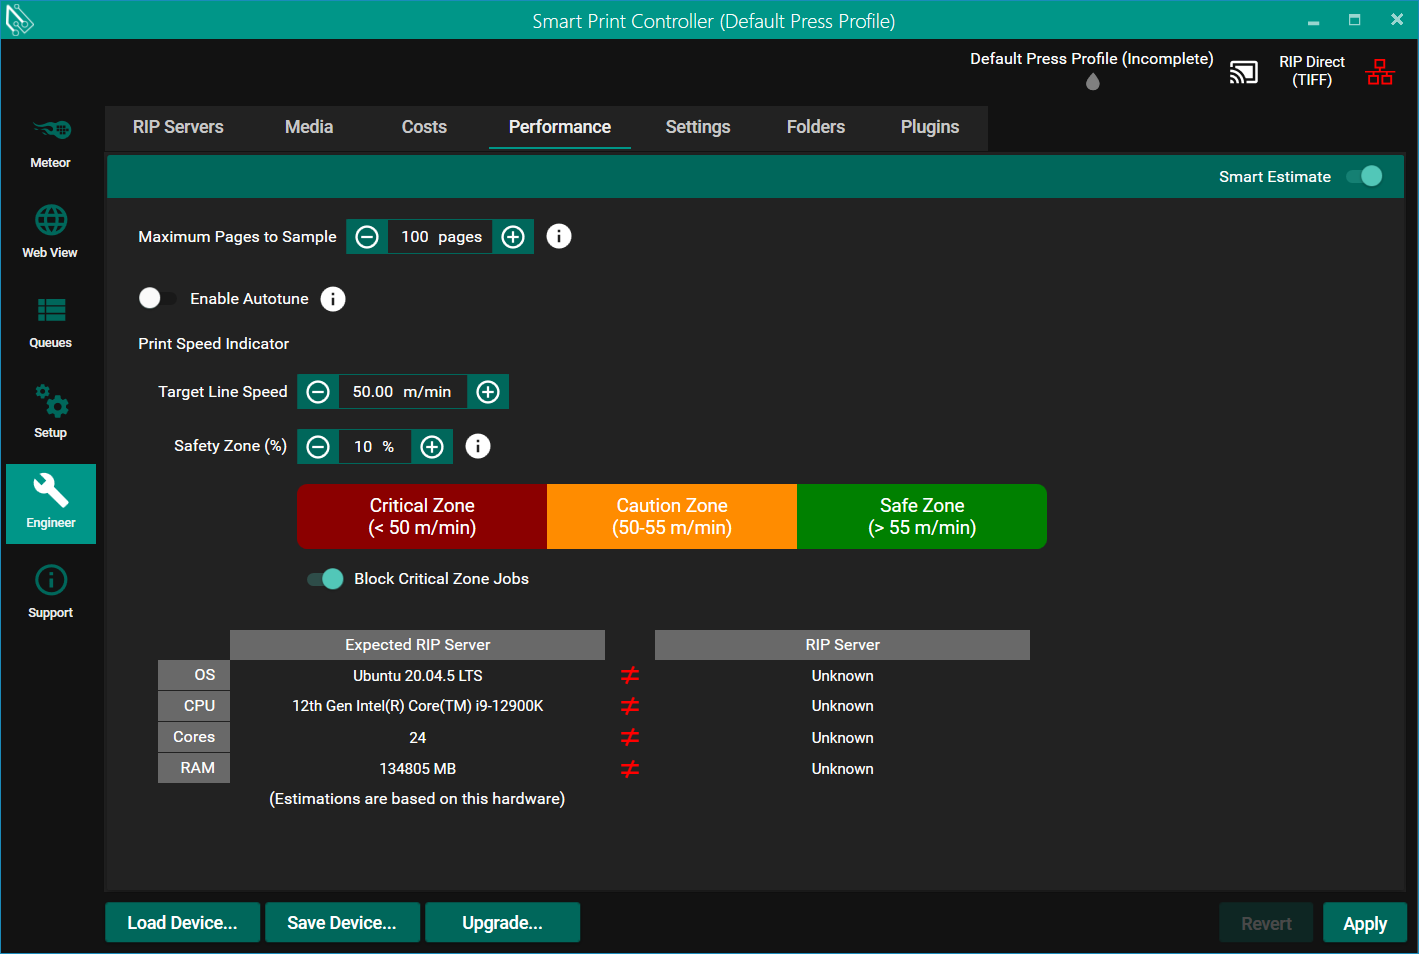Screen dimensions: 1419x954
Task: Click the Target Line Speed value field
Action: (x=402, y=392)
